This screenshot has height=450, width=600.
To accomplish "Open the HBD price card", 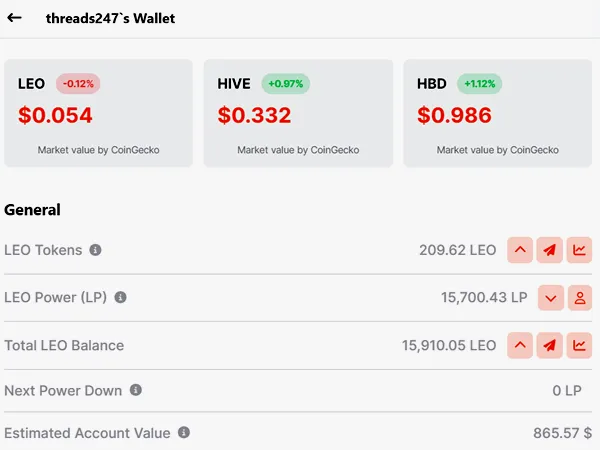I will (497, 113).
